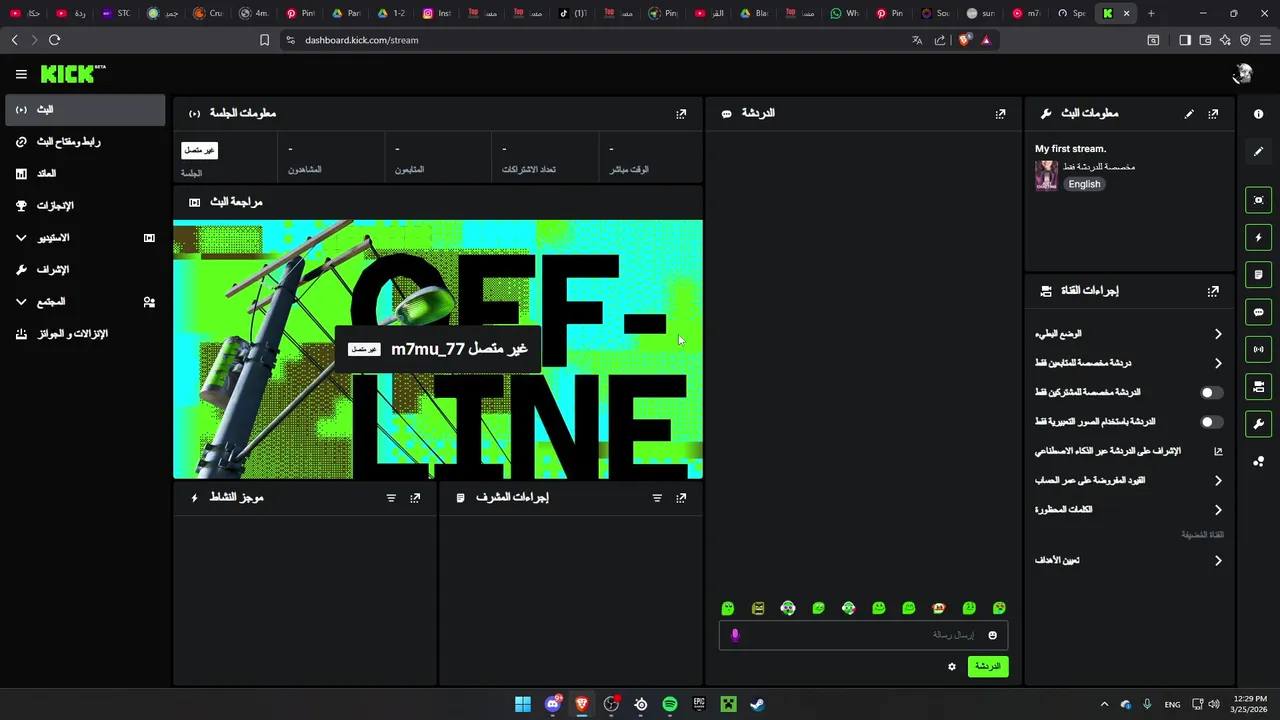The height and width of the screenshot is (720, 1280).
Task: Expand followers-only chat (للمتابعين فقط) options
Action: tap(1129, 363)
